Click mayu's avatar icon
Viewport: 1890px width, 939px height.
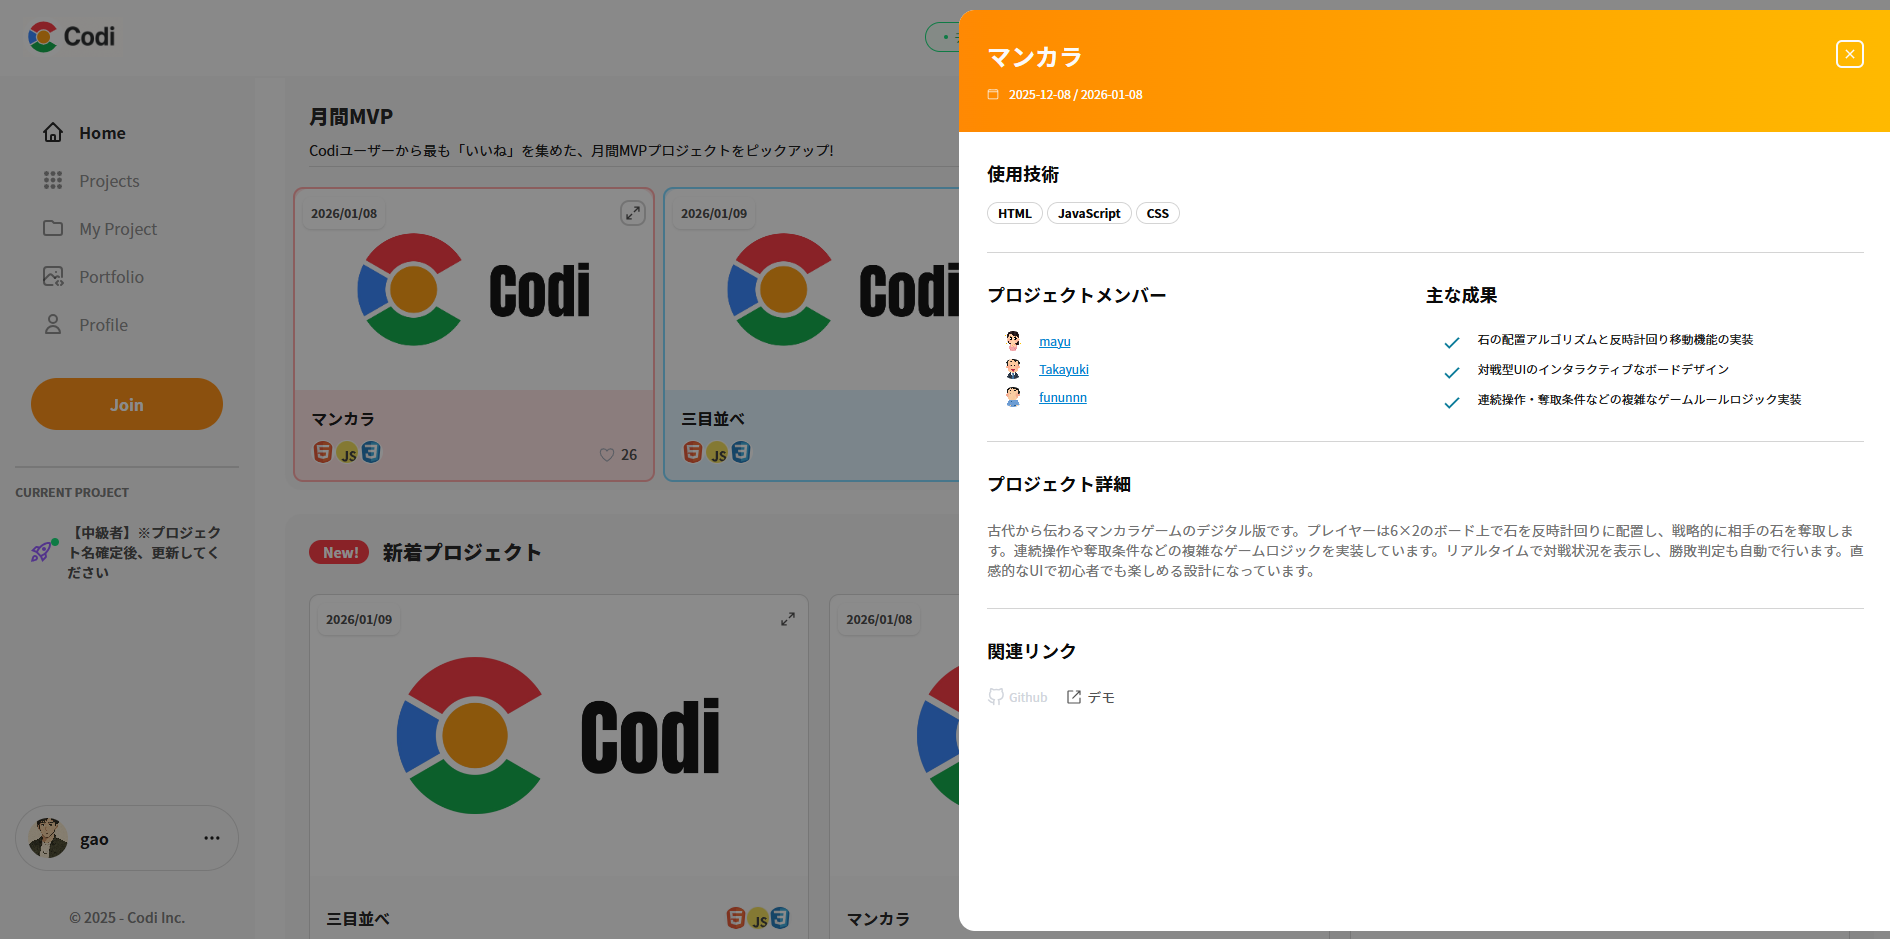(x=1013, y=341)
